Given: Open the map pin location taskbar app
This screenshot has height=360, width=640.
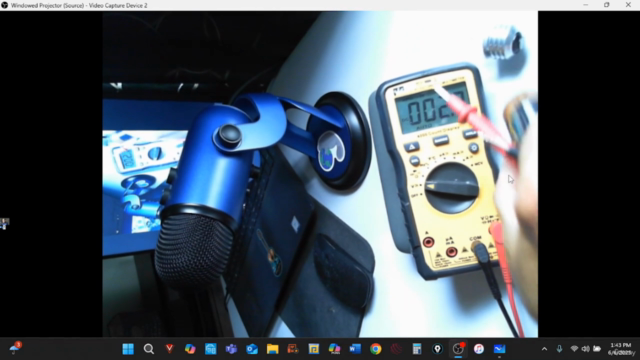Looking at the screenshot, I should (x=438, y=349).
